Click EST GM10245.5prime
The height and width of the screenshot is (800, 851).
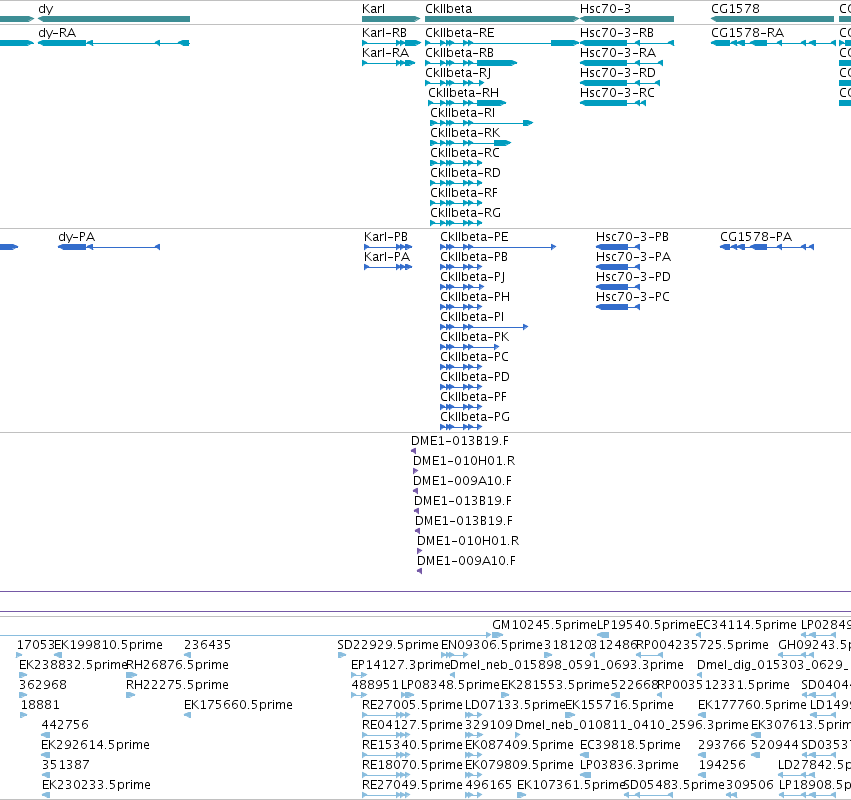(x=544, y=625)
